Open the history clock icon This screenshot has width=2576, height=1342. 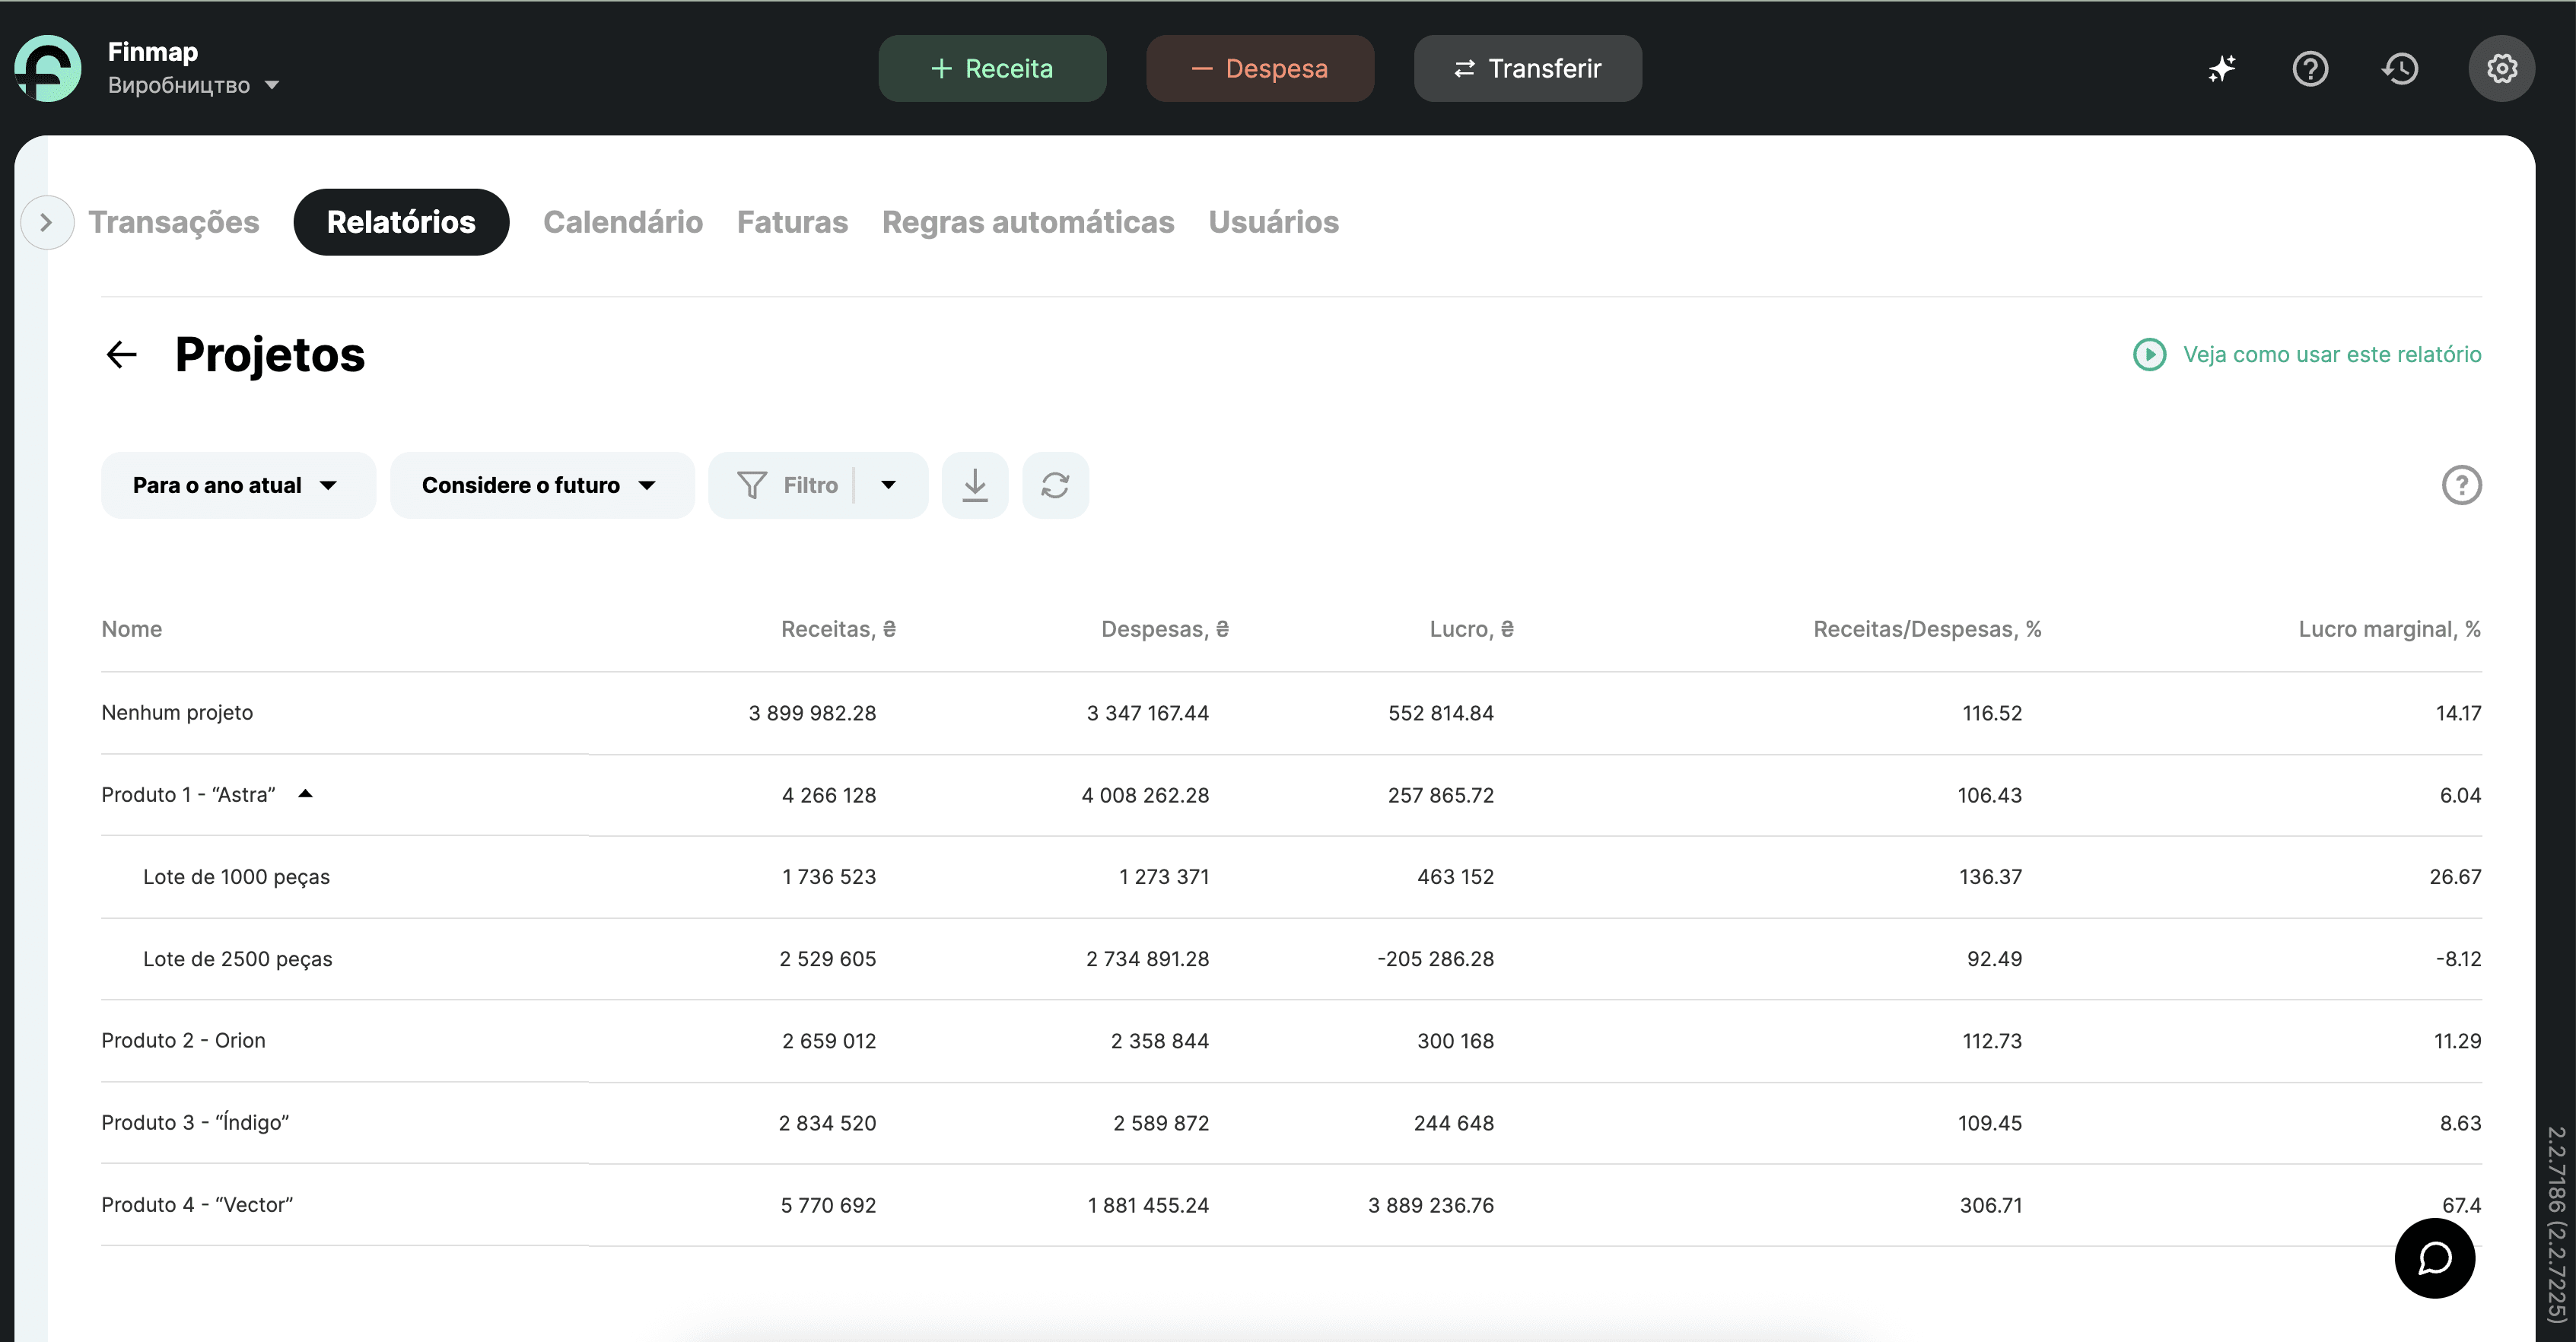pos(2400,68)
